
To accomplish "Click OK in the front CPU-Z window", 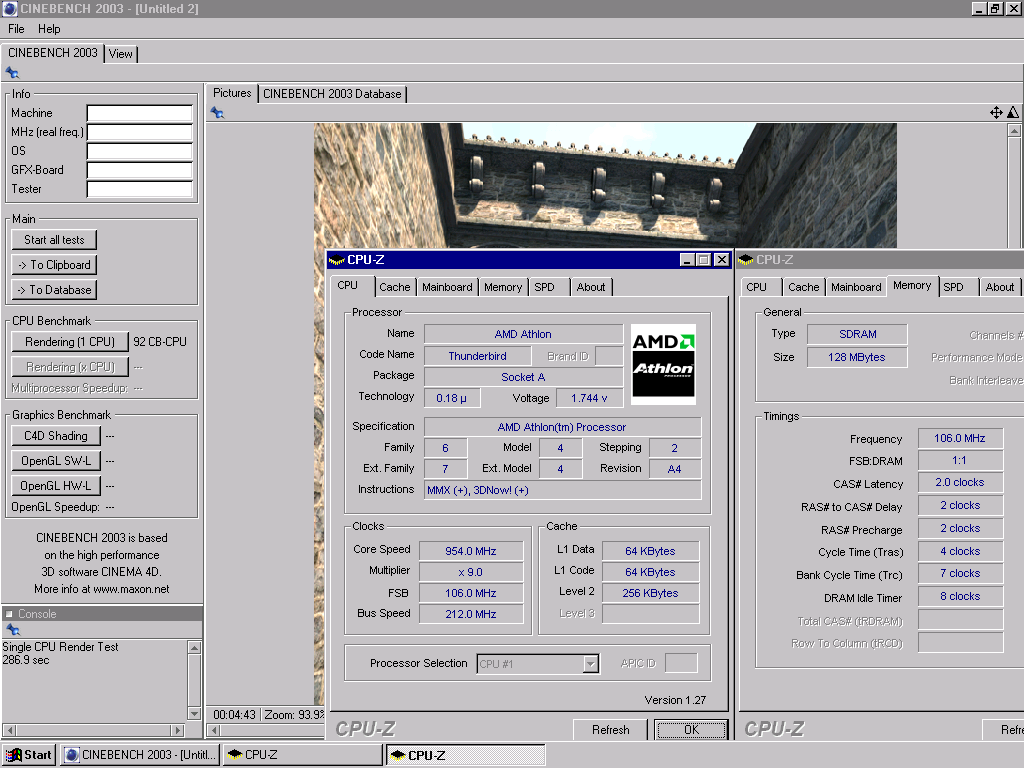I will pyautogui.click(x=691, y=729).
